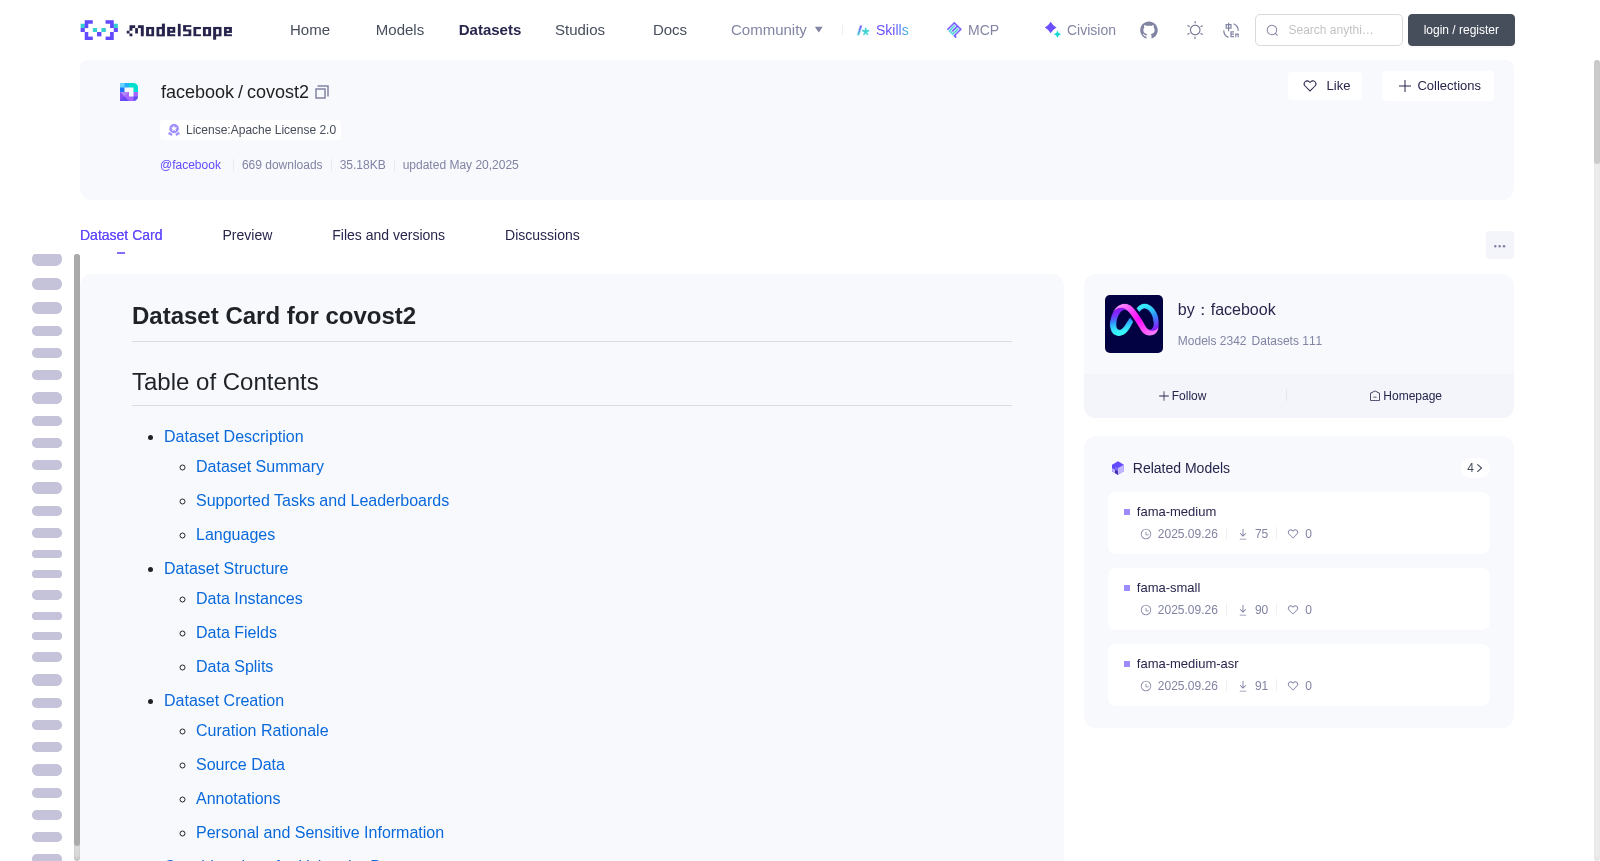Viewport: 1600px width, 861px height.
Task: Open facebook Homepage link
Action: click(x=1405, y=396)
